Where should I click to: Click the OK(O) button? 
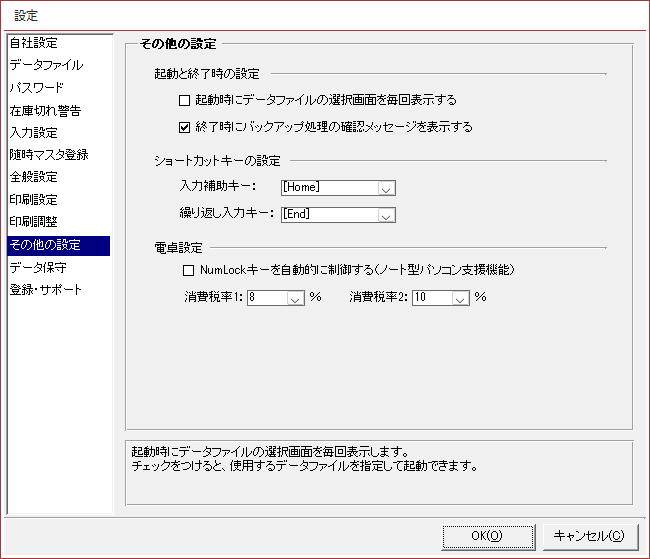(488, 537)
